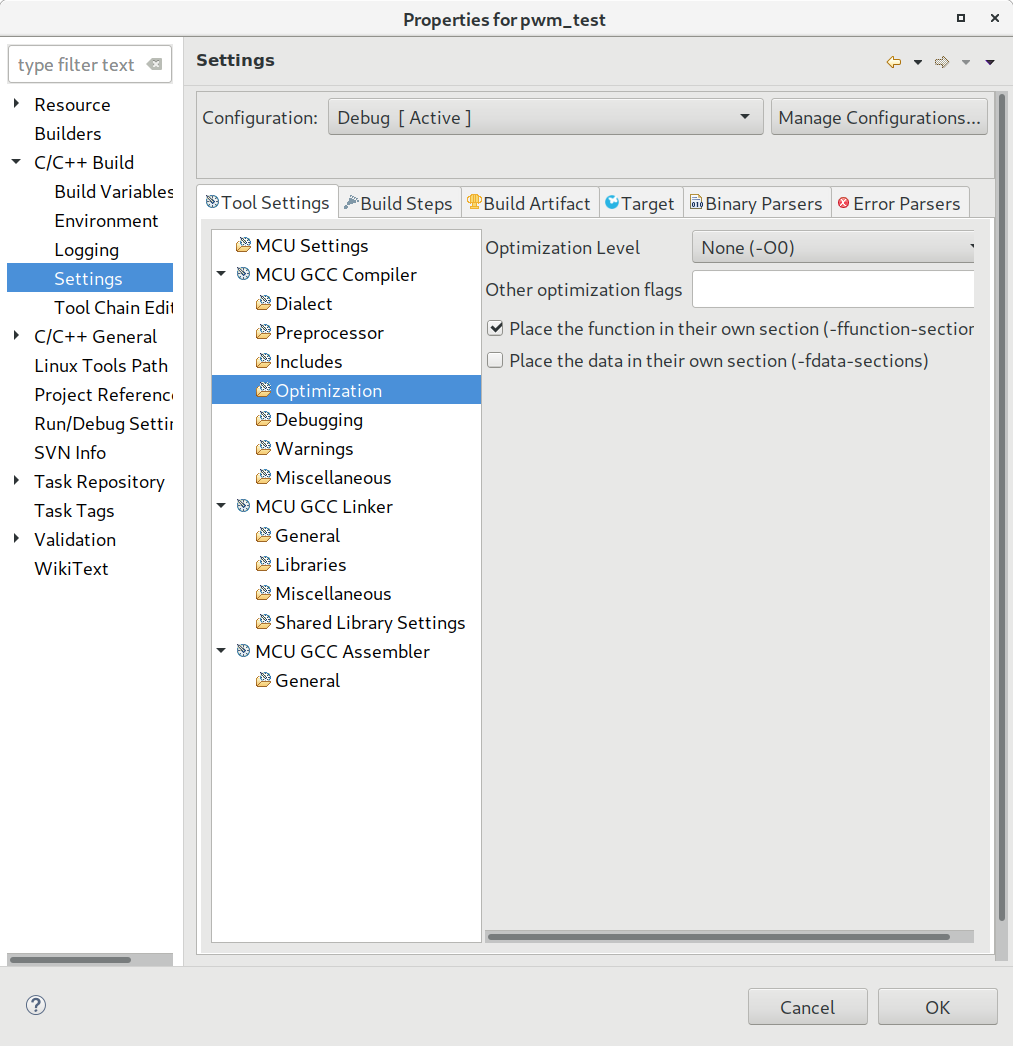Screen dimensions: 1013x1046
Task: Click the Manage Configurations button
Action: [879, 117]
